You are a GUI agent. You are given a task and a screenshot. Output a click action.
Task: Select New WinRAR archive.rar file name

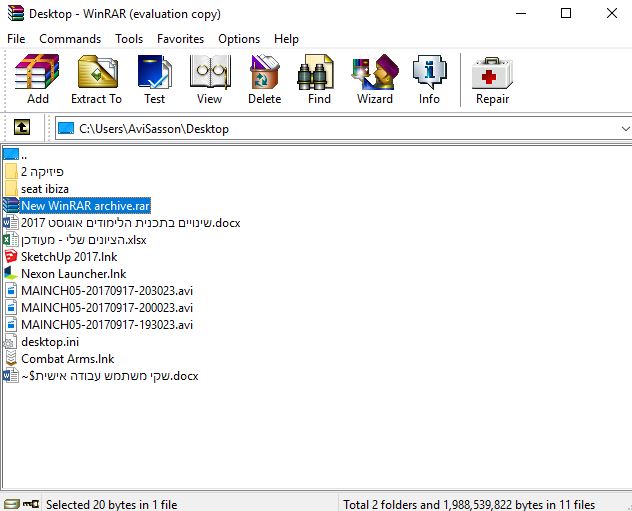85,205
